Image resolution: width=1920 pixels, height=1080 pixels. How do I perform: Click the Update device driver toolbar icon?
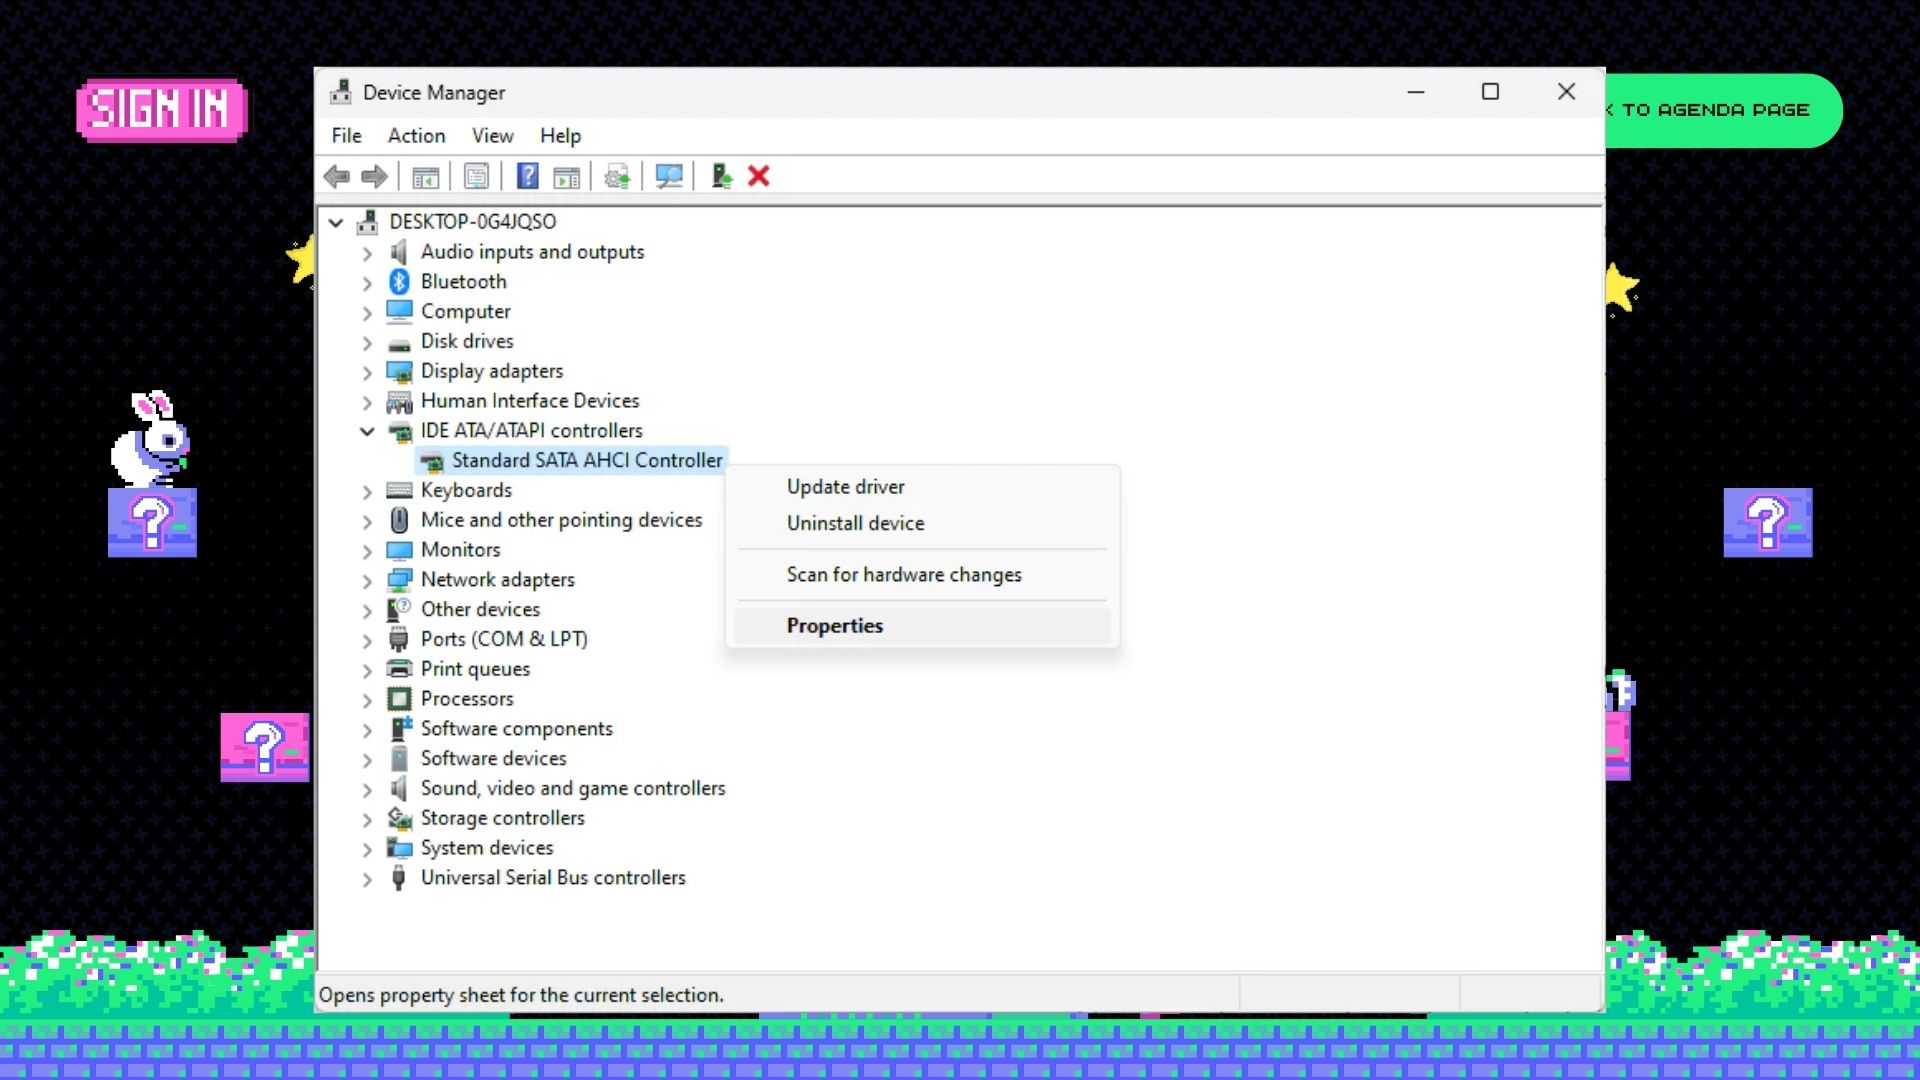617,177
